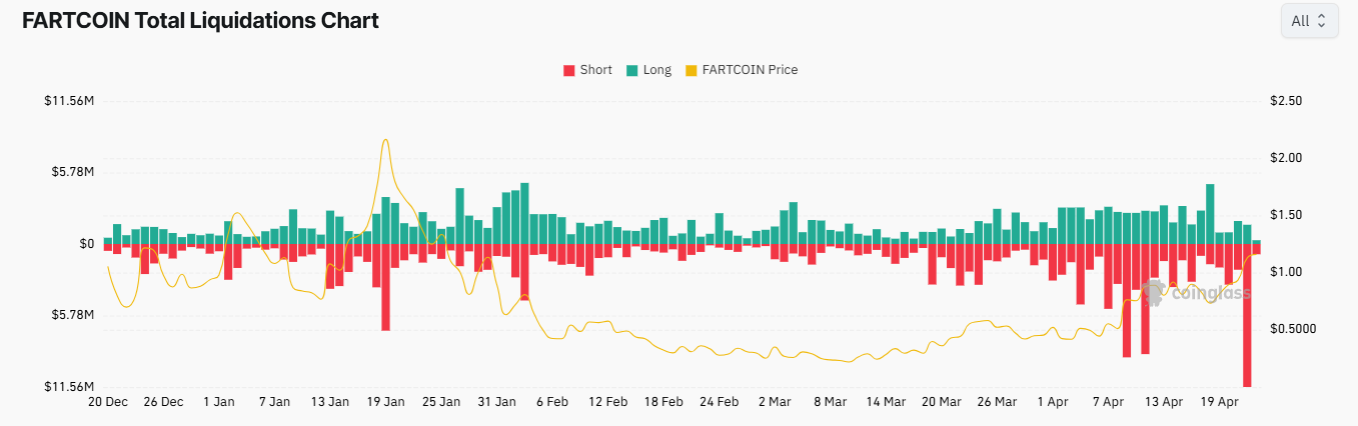
Task: Click the 19 Jan date label
Action: [385, 402]
